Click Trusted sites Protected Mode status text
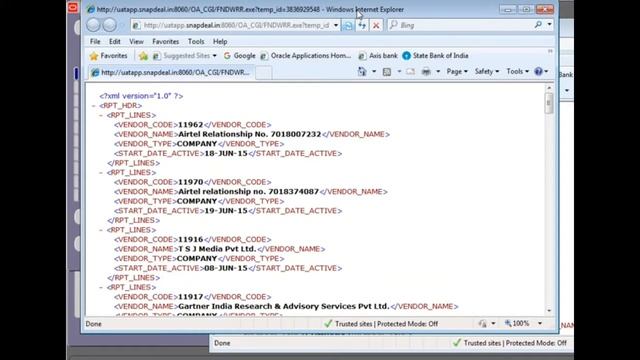 click(386, 324)
